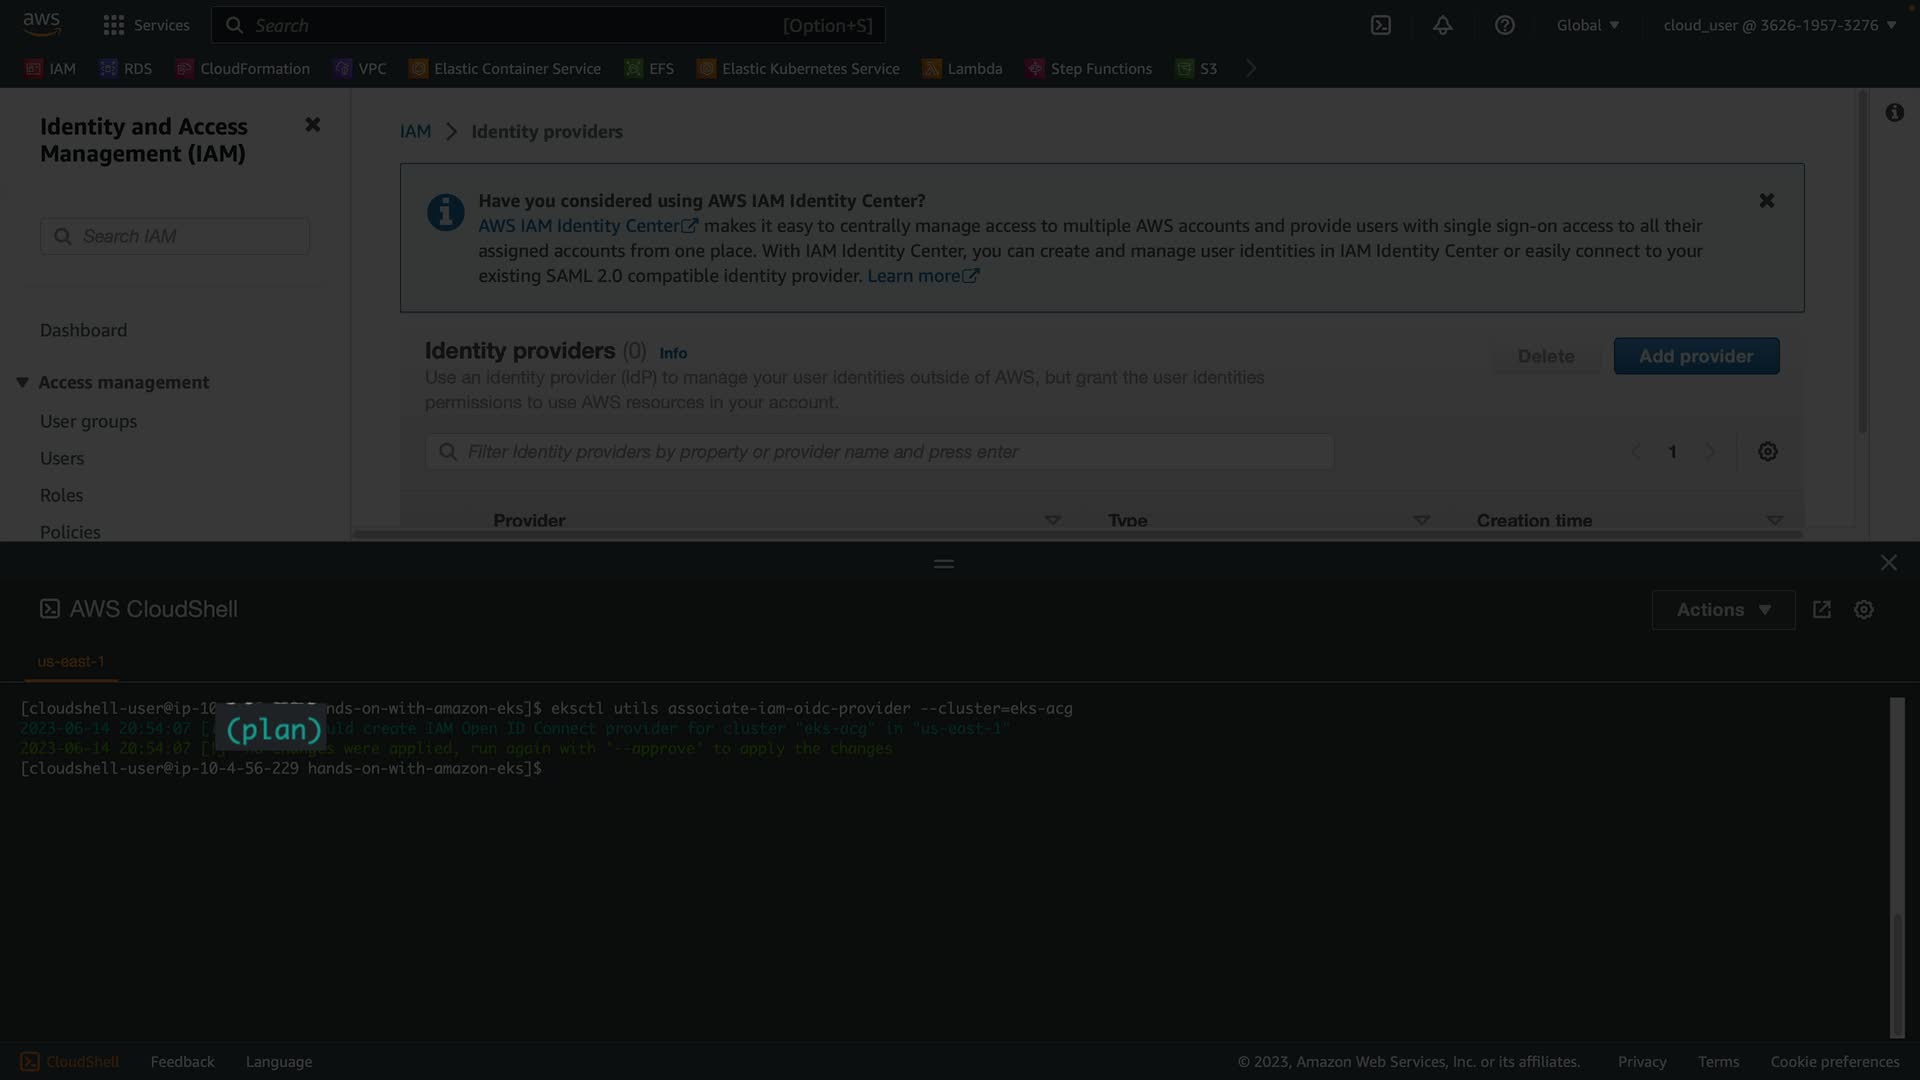Sort table by Provider column
Image resolution: width=1920 pixels, height=1080 pixels.
click(x=529, y=519)
